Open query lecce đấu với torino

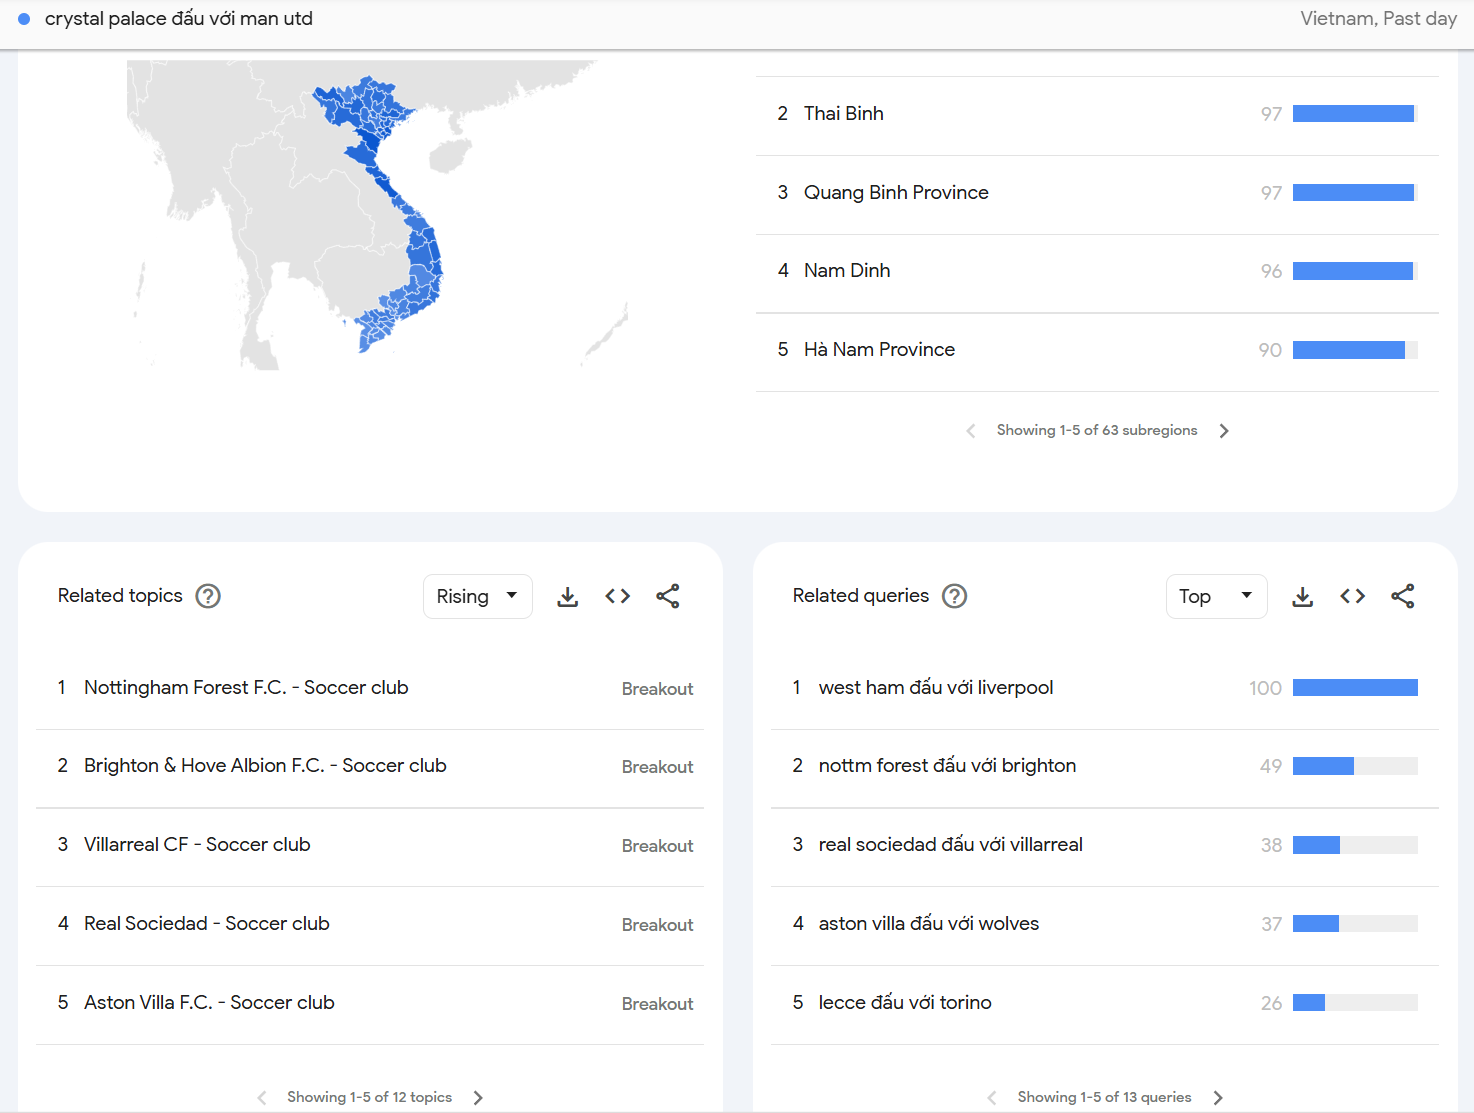(x=904, y=1003)
